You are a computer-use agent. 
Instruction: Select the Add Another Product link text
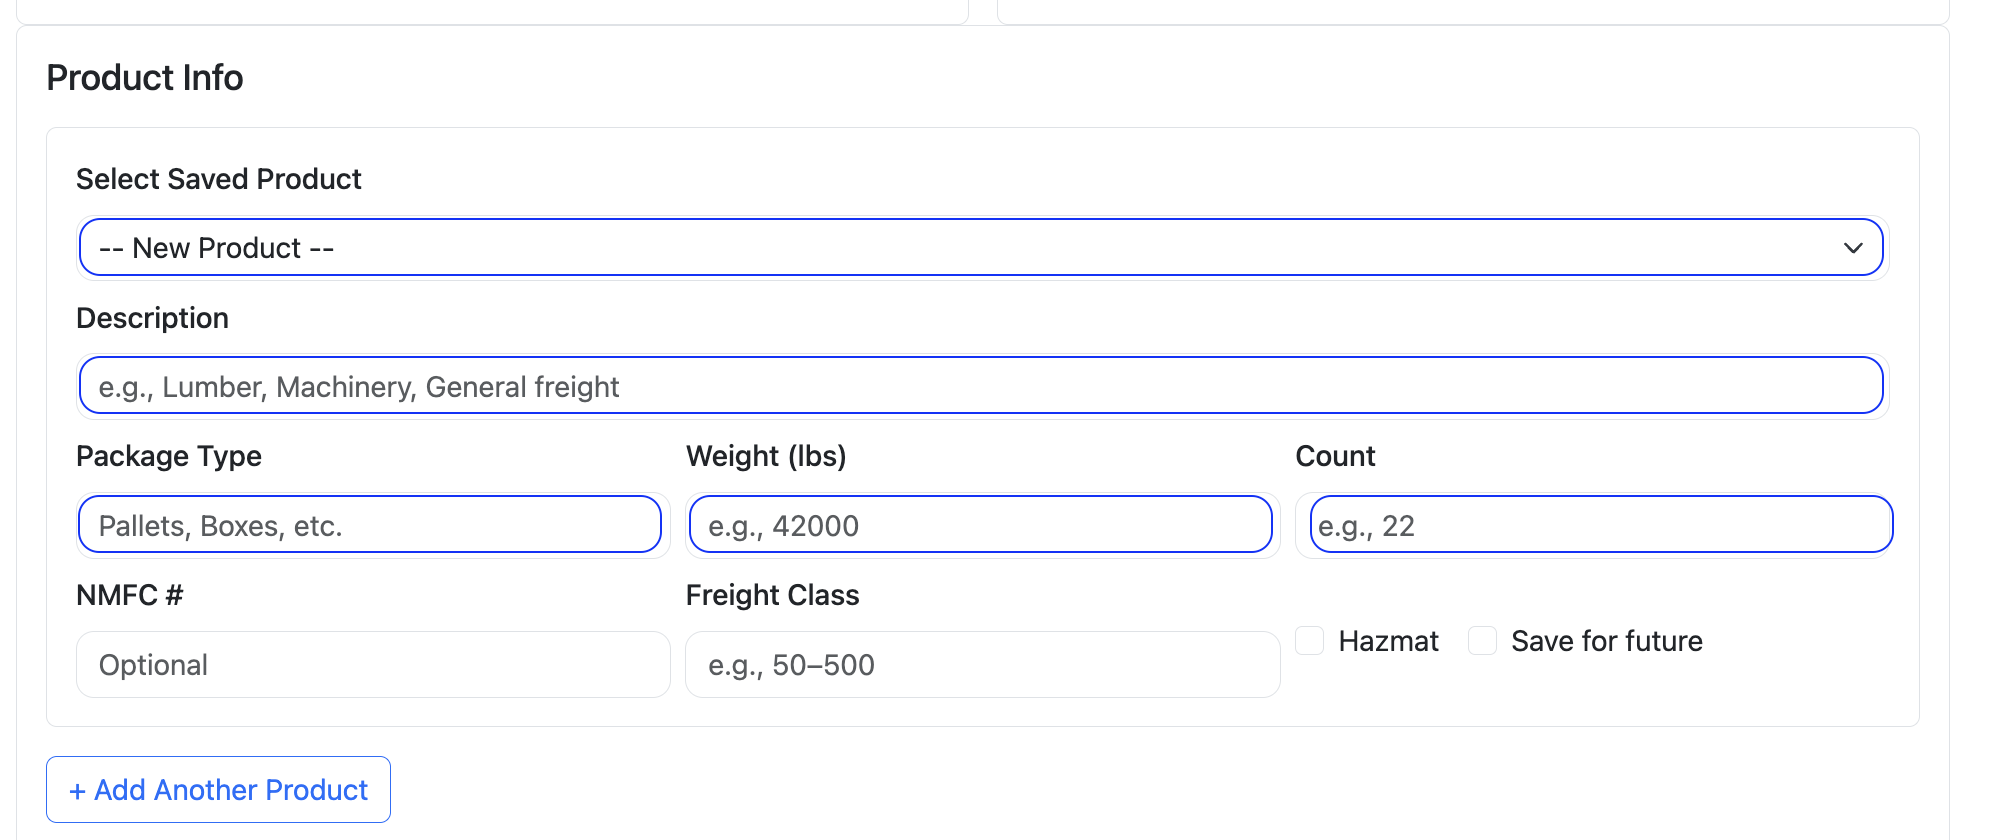point(218,790)
